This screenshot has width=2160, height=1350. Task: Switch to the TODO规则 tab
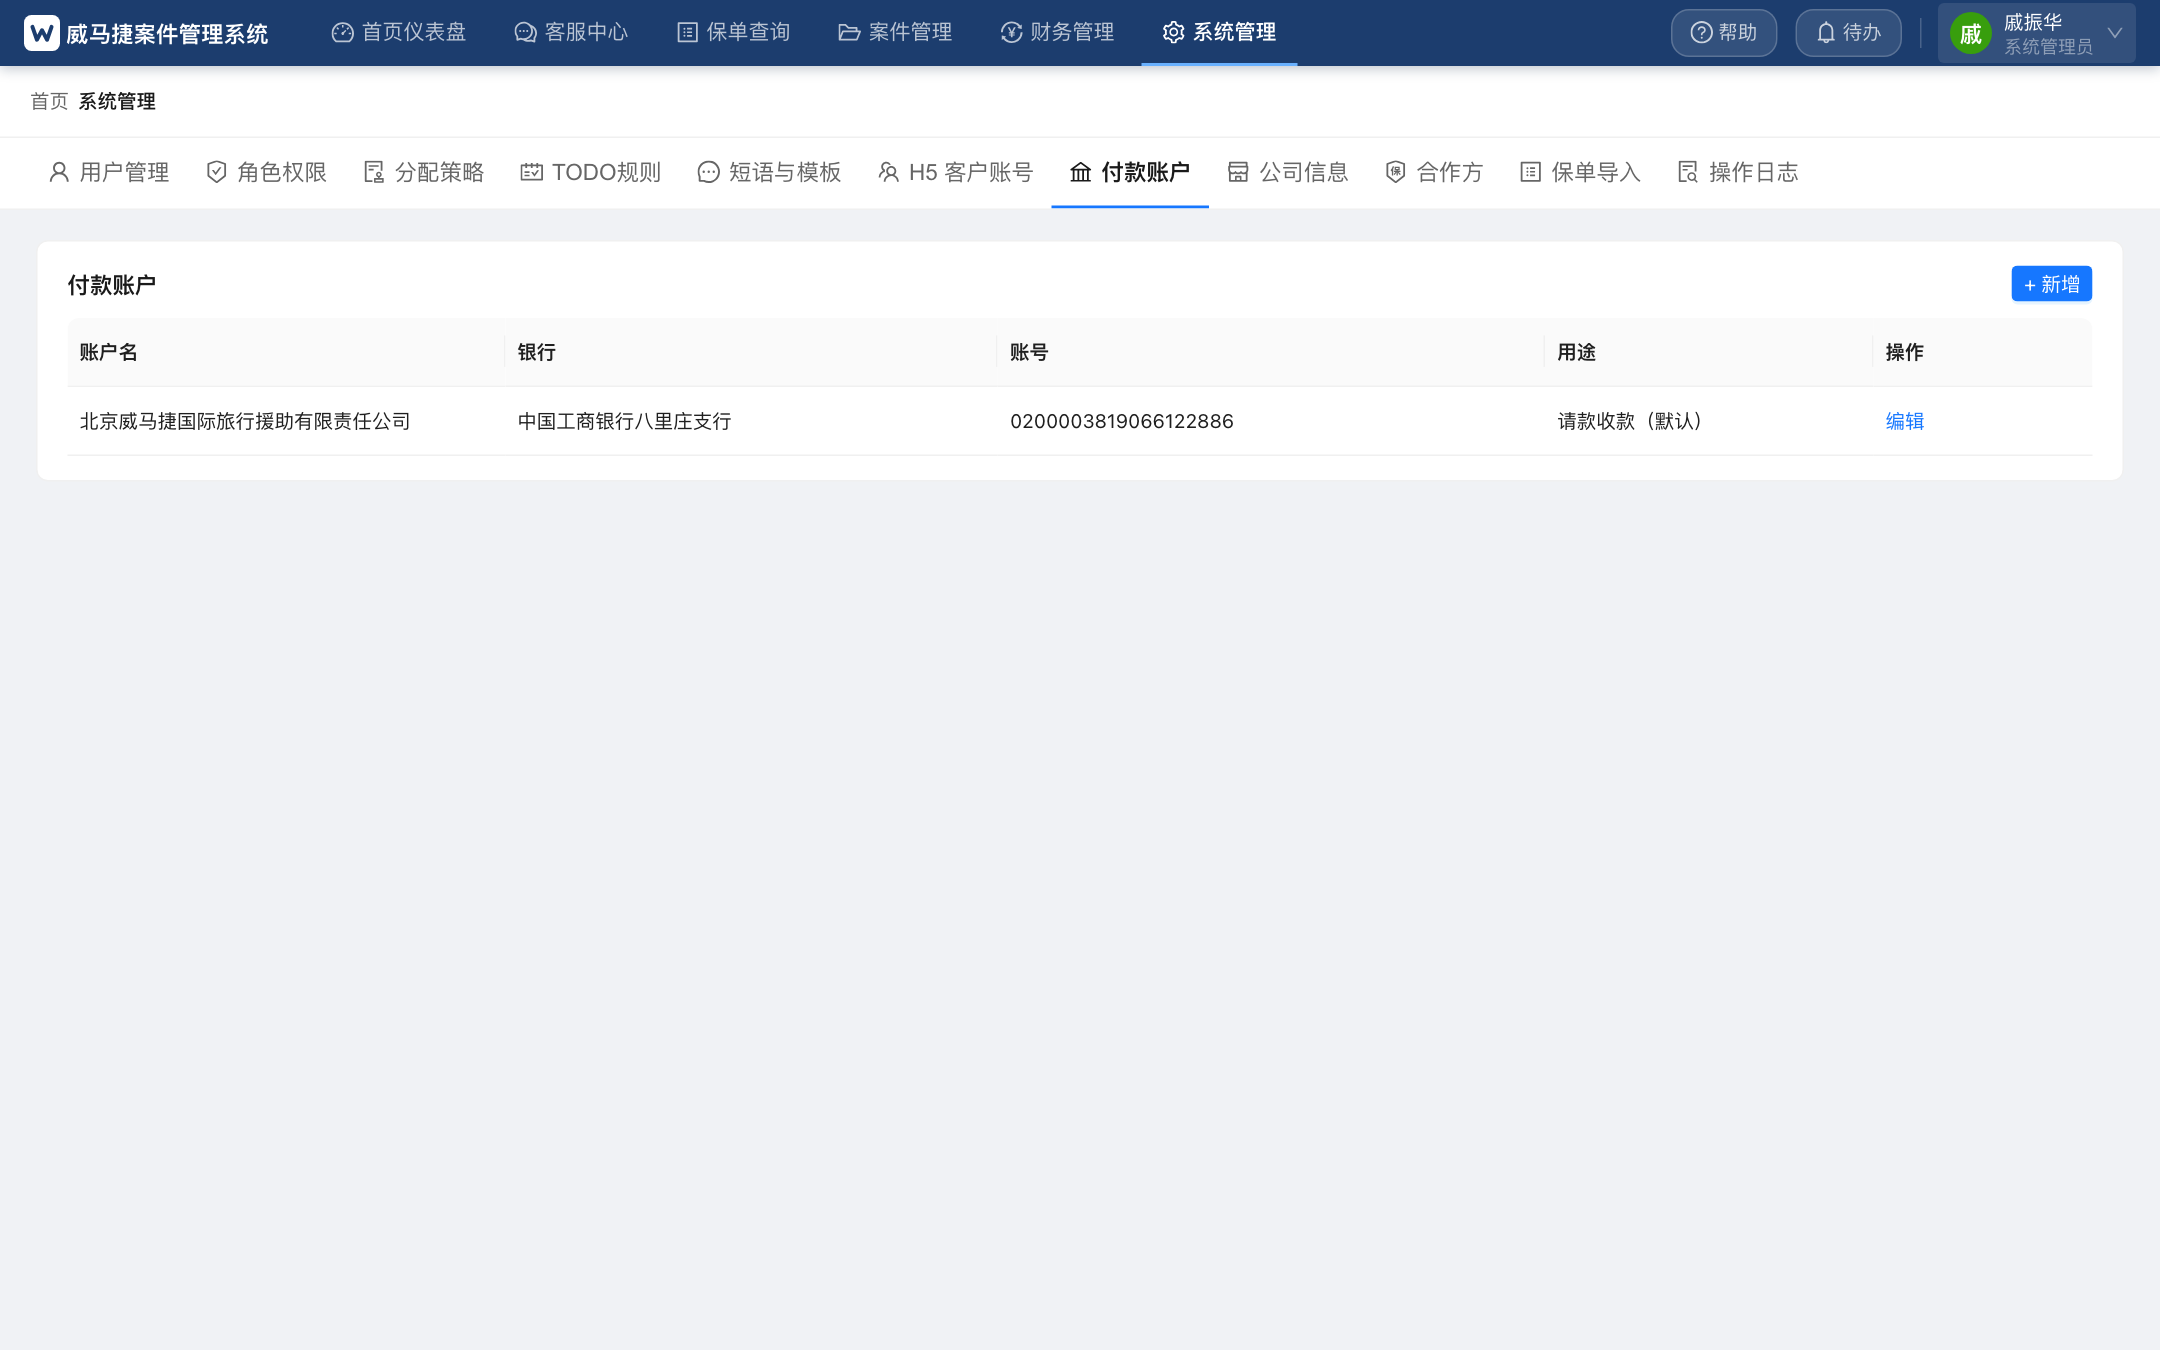point(591,172)
